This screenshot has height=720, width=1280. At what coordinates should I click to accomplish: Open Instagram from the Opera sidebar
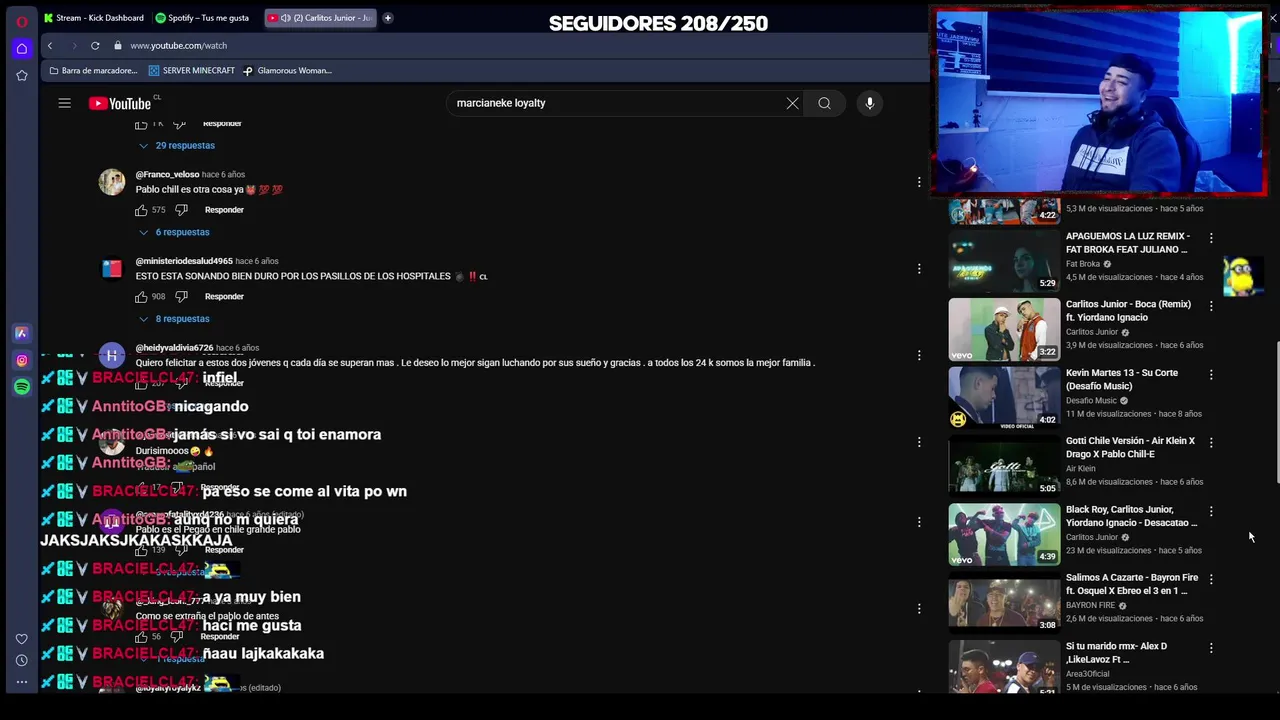[22, 360]
